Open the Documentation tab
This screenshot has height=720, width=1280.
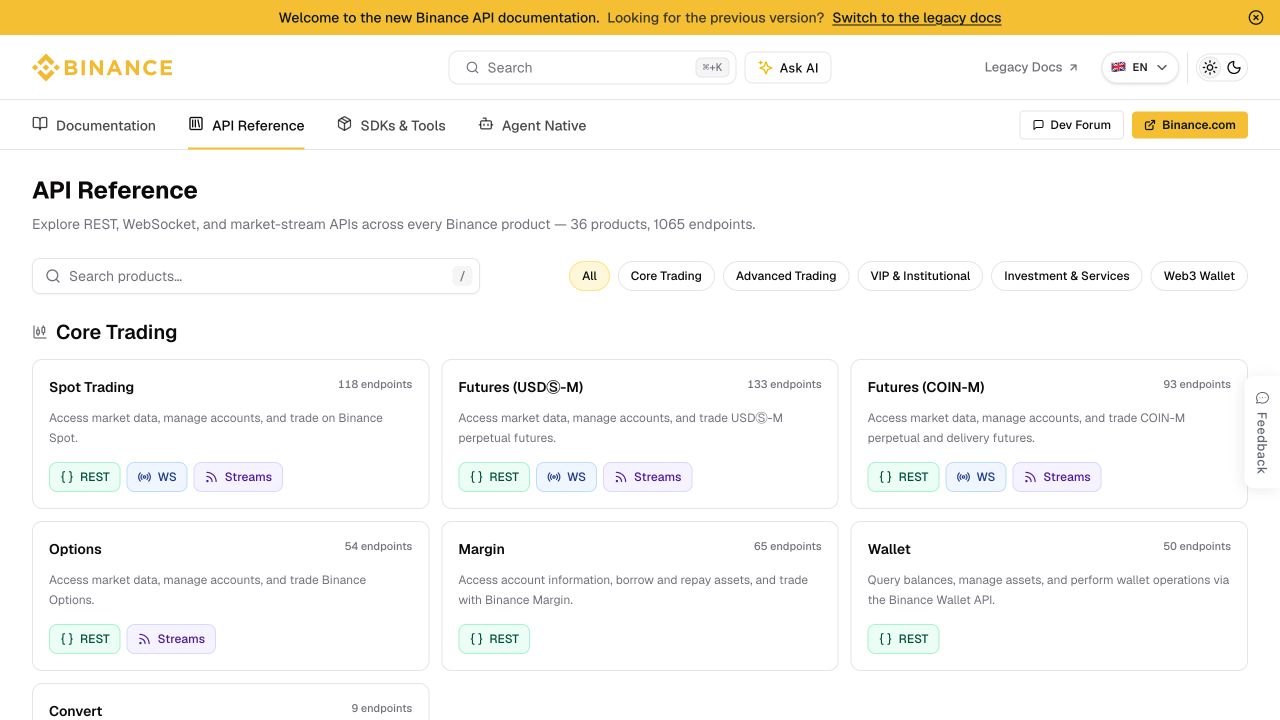94,125
